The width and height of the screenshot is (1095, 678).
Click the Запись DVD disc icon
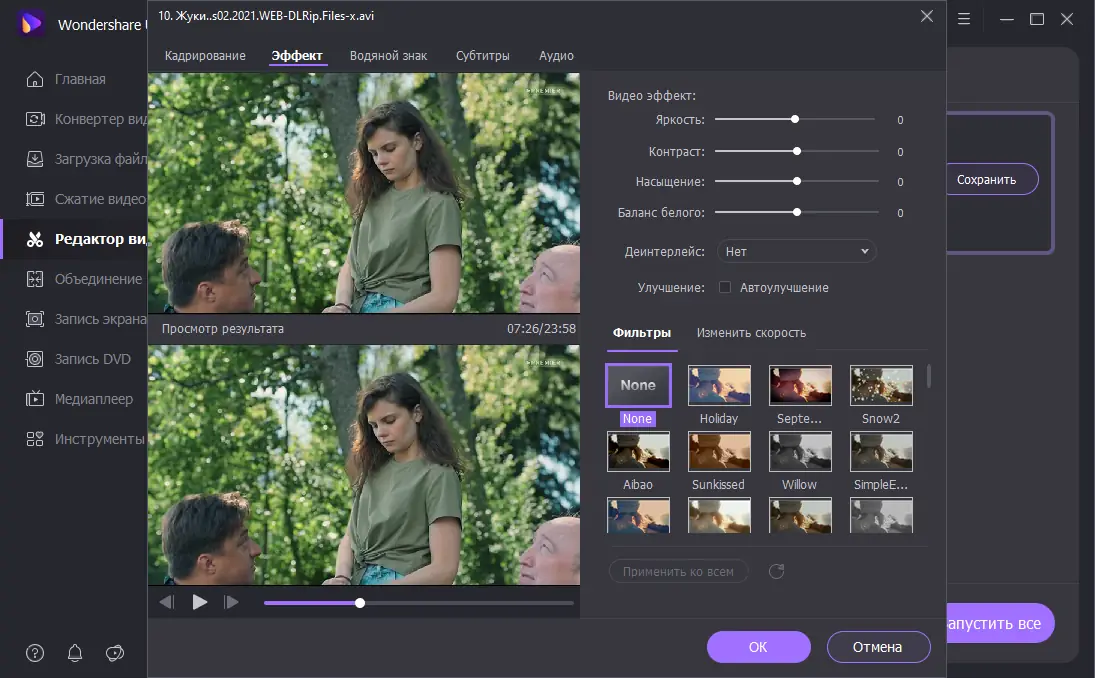click(x=35, y=359)
